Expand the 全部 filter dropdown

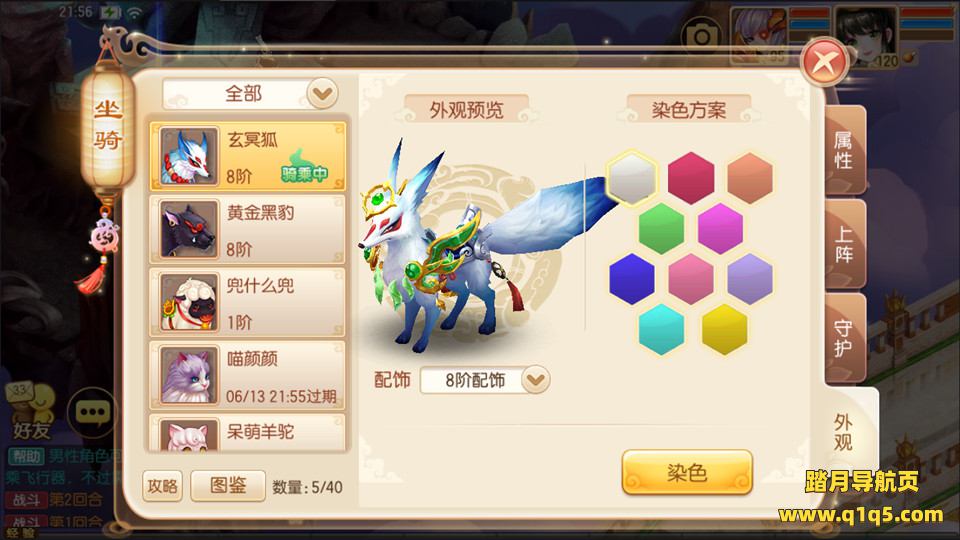click(251, 94)
